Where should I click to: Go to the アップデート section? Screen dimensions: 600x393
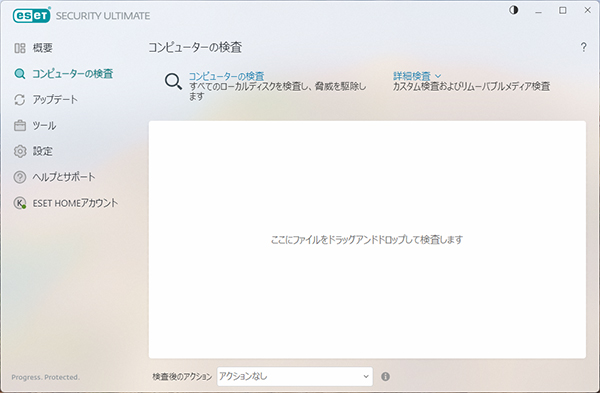pyautogui.click(x=55, y=99)
